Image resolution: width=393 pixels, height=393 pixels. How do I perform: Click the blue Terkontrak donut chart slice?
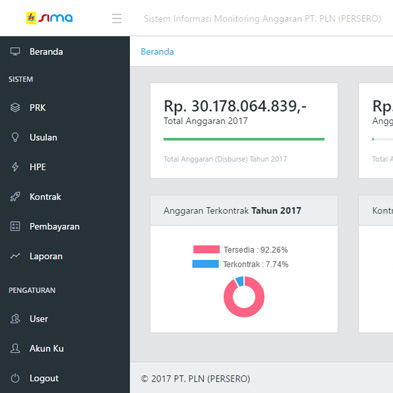coord(240,281)
